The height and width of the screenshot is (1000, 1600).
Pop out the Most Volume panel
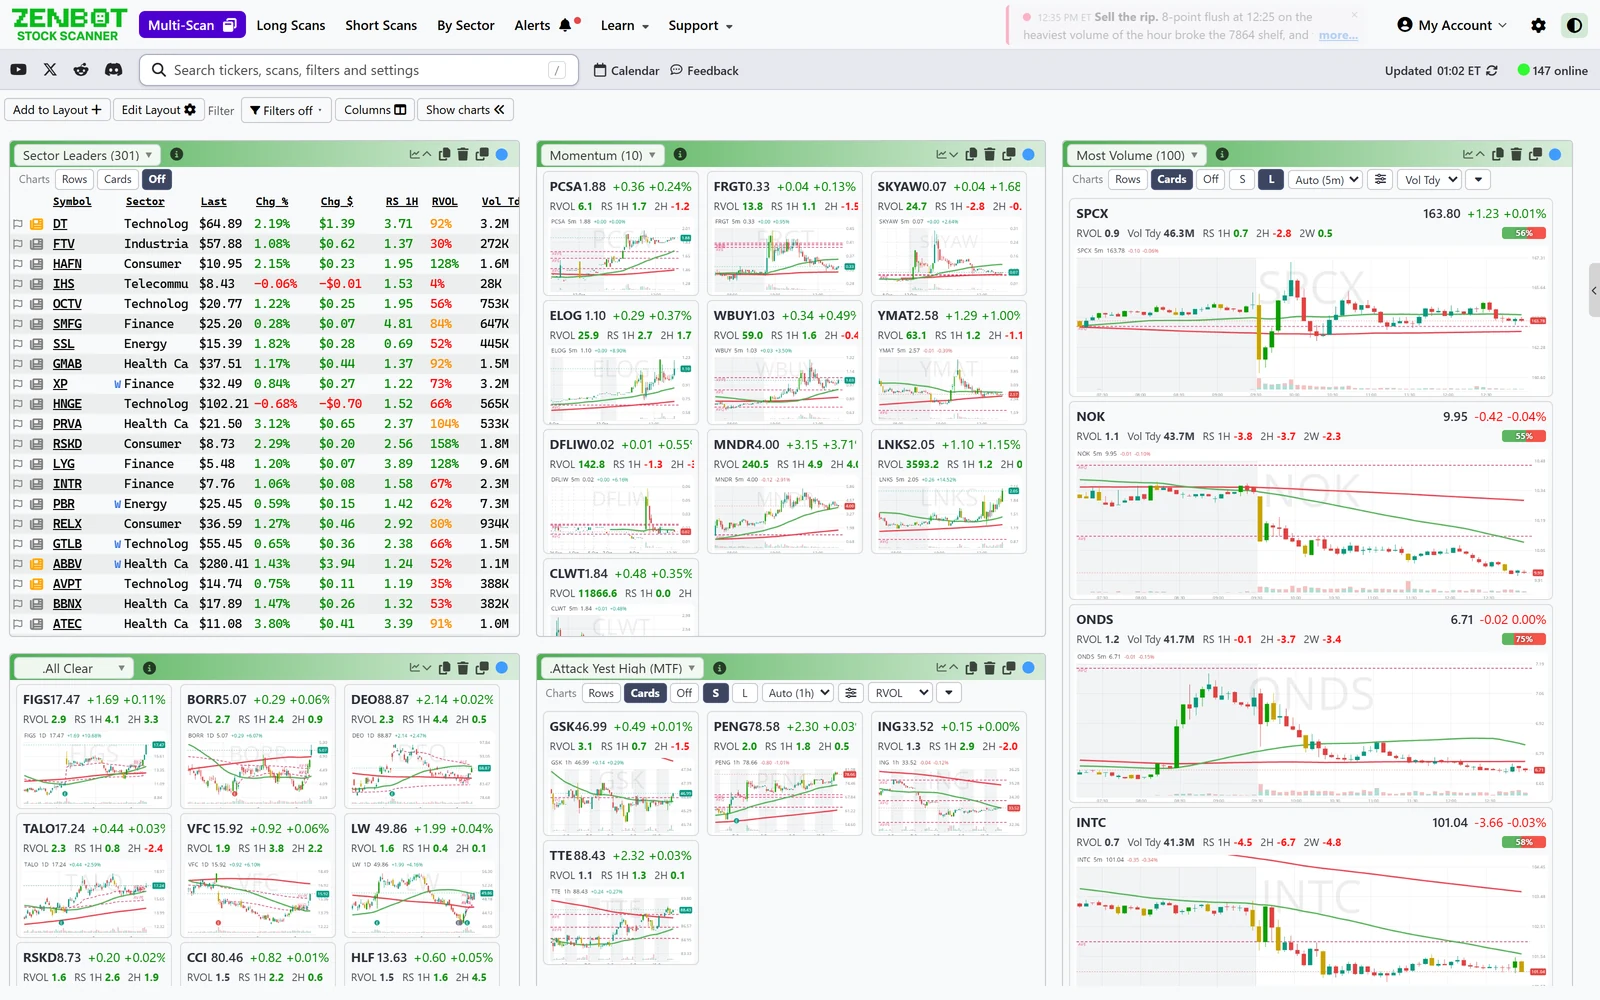click(x=1535, y=154)
